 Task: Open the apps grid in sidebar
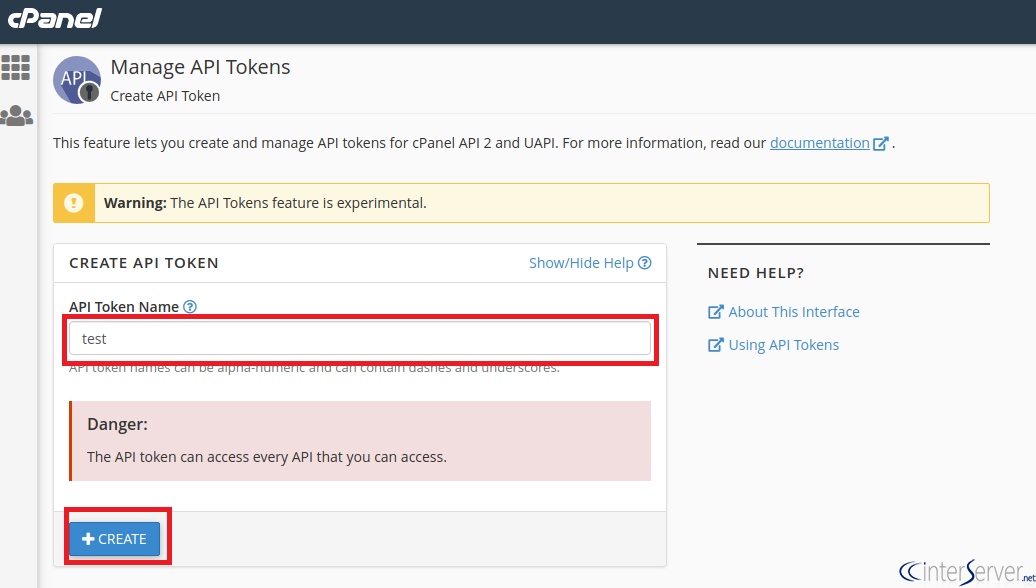pos(16,67)
